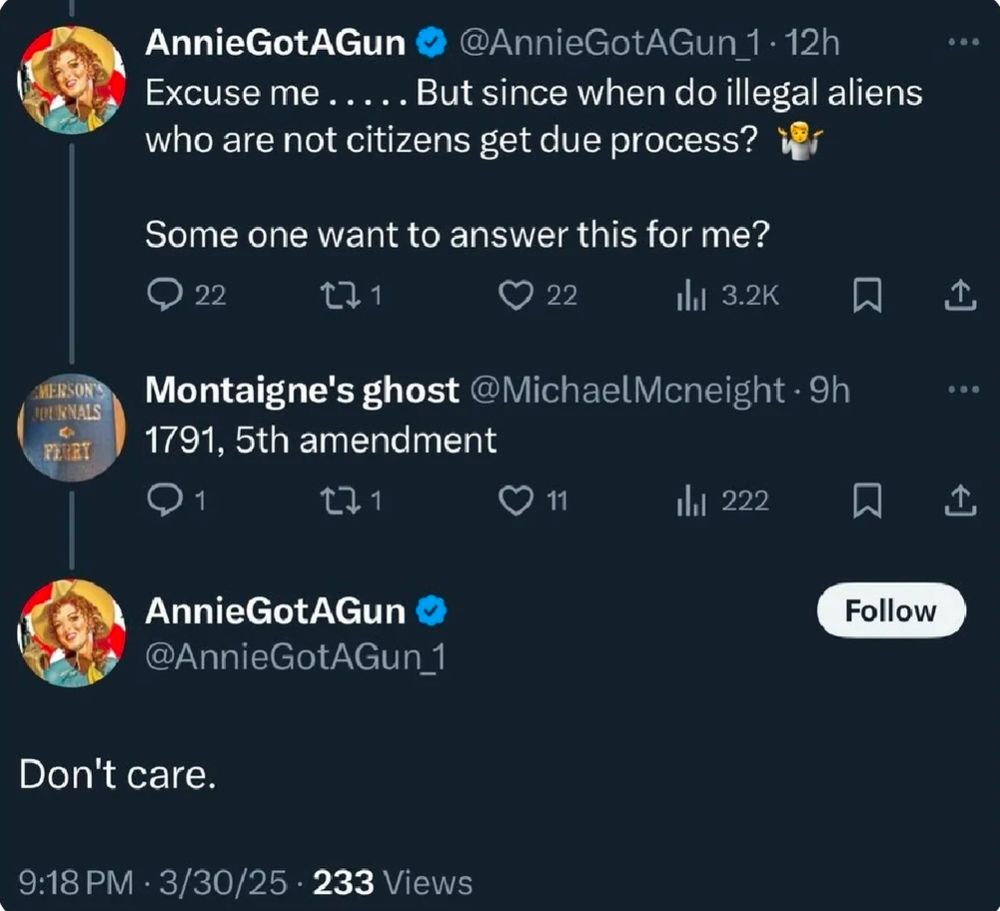Open more options for Montaigne's ghost reply
1000x911 pixels.
pyautogui.click(x=963, y=389)
